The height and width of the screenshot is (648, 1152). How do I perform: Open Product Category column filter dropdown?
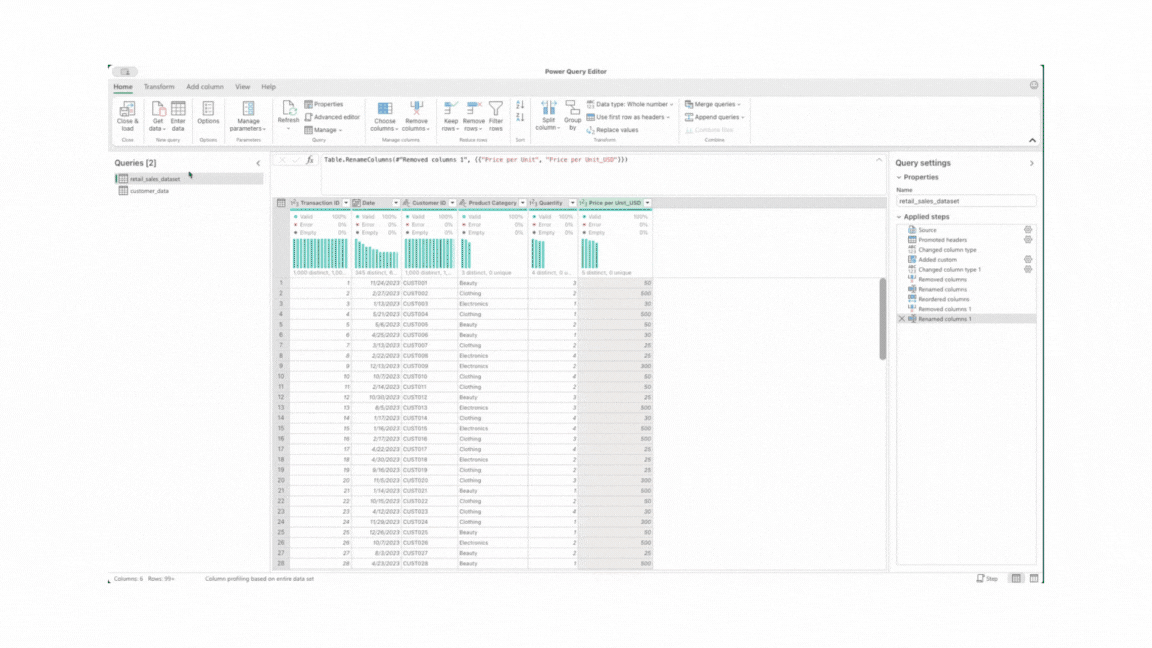coord(523,203)
